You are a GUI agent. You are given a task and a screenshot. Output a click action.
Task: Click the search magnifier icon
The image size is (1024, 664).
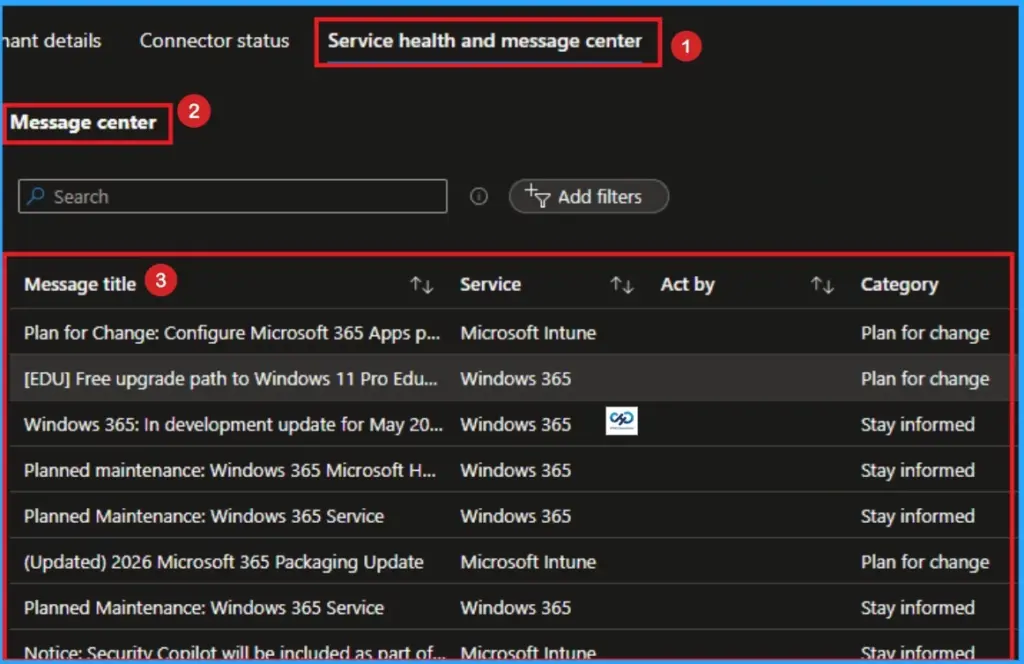[37, 195]
